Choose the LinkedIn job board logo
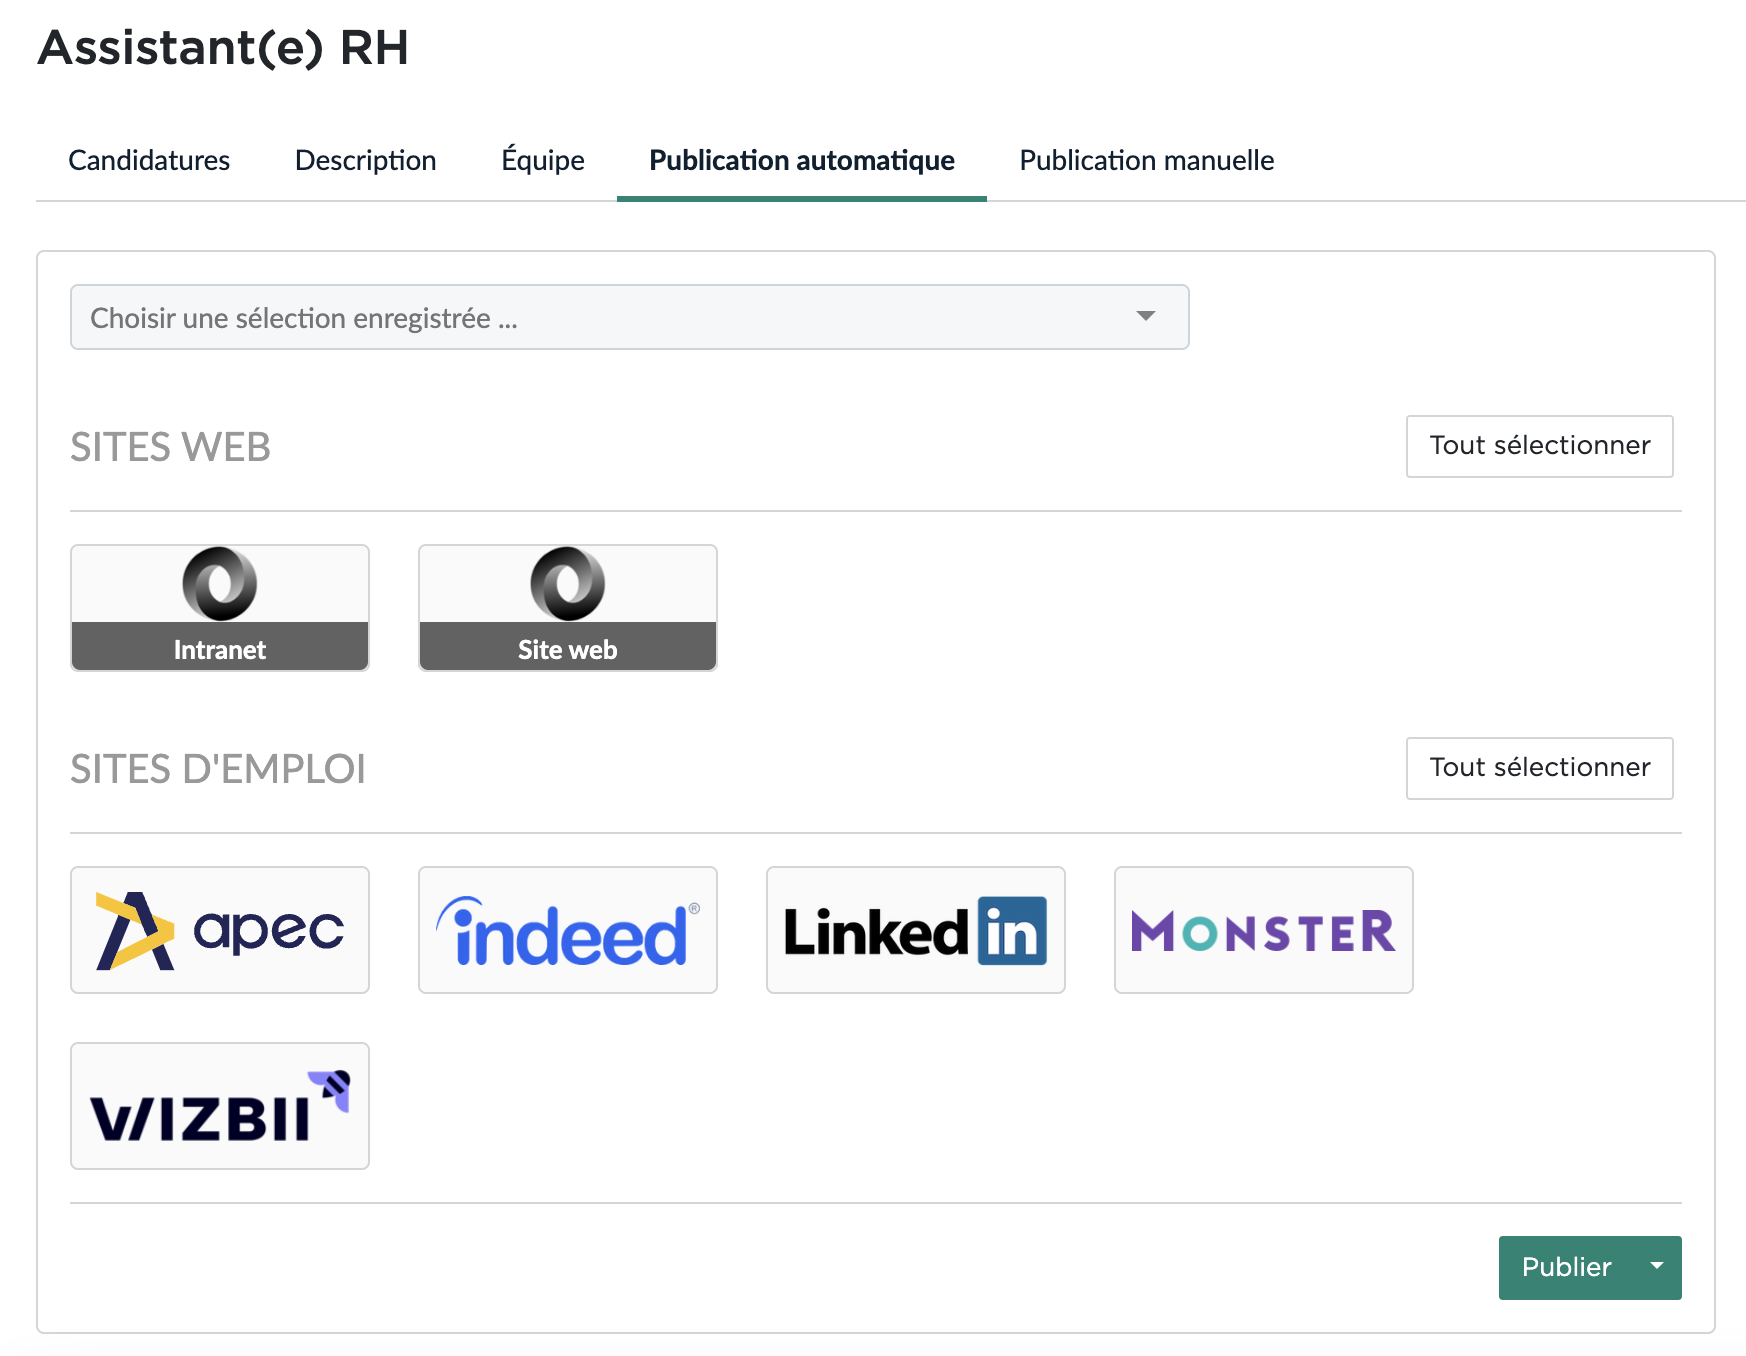This screenshot has height=1356, width=1746. click(x=916, y=930)
